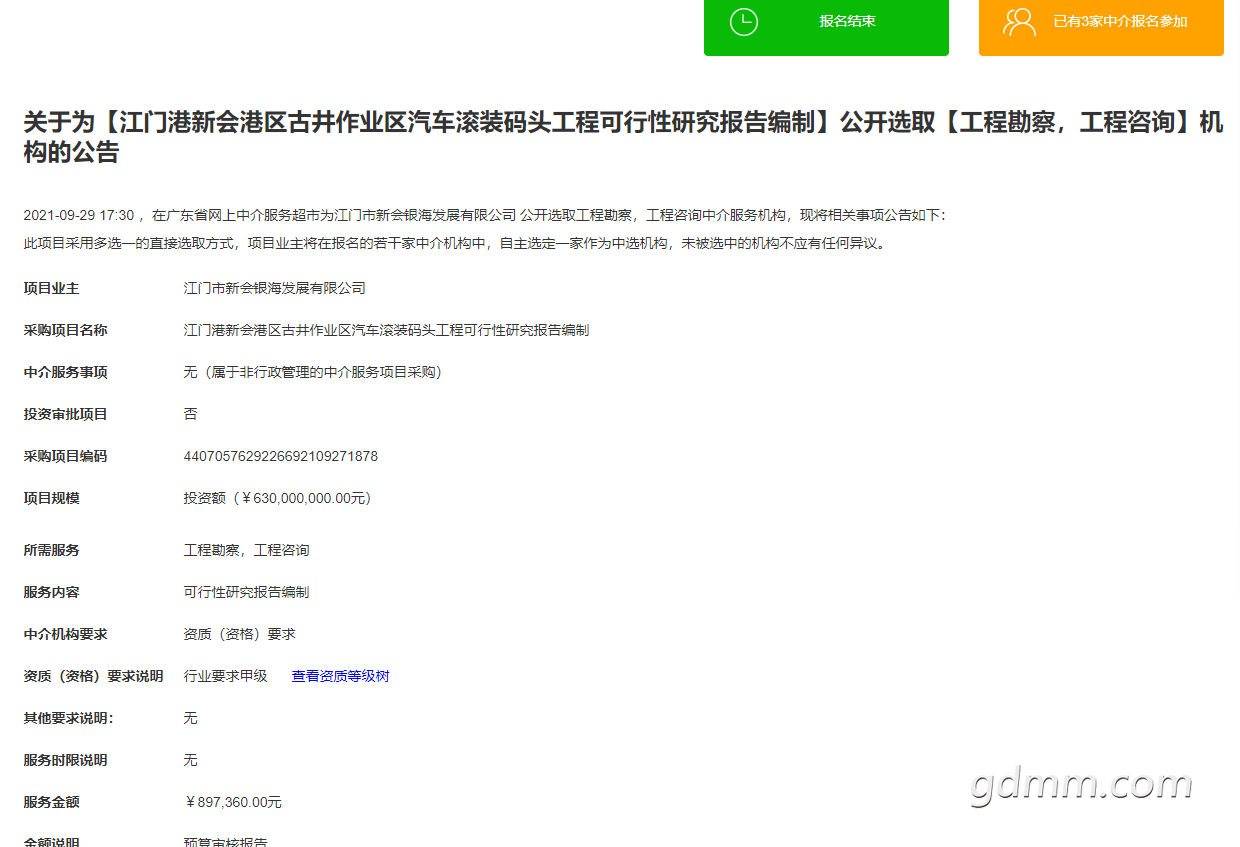This screenshot has height=847, width=1240.
Task: Select the 项目业主 value 江门市新会银海发展有限公司
Action: coord(274,288)
